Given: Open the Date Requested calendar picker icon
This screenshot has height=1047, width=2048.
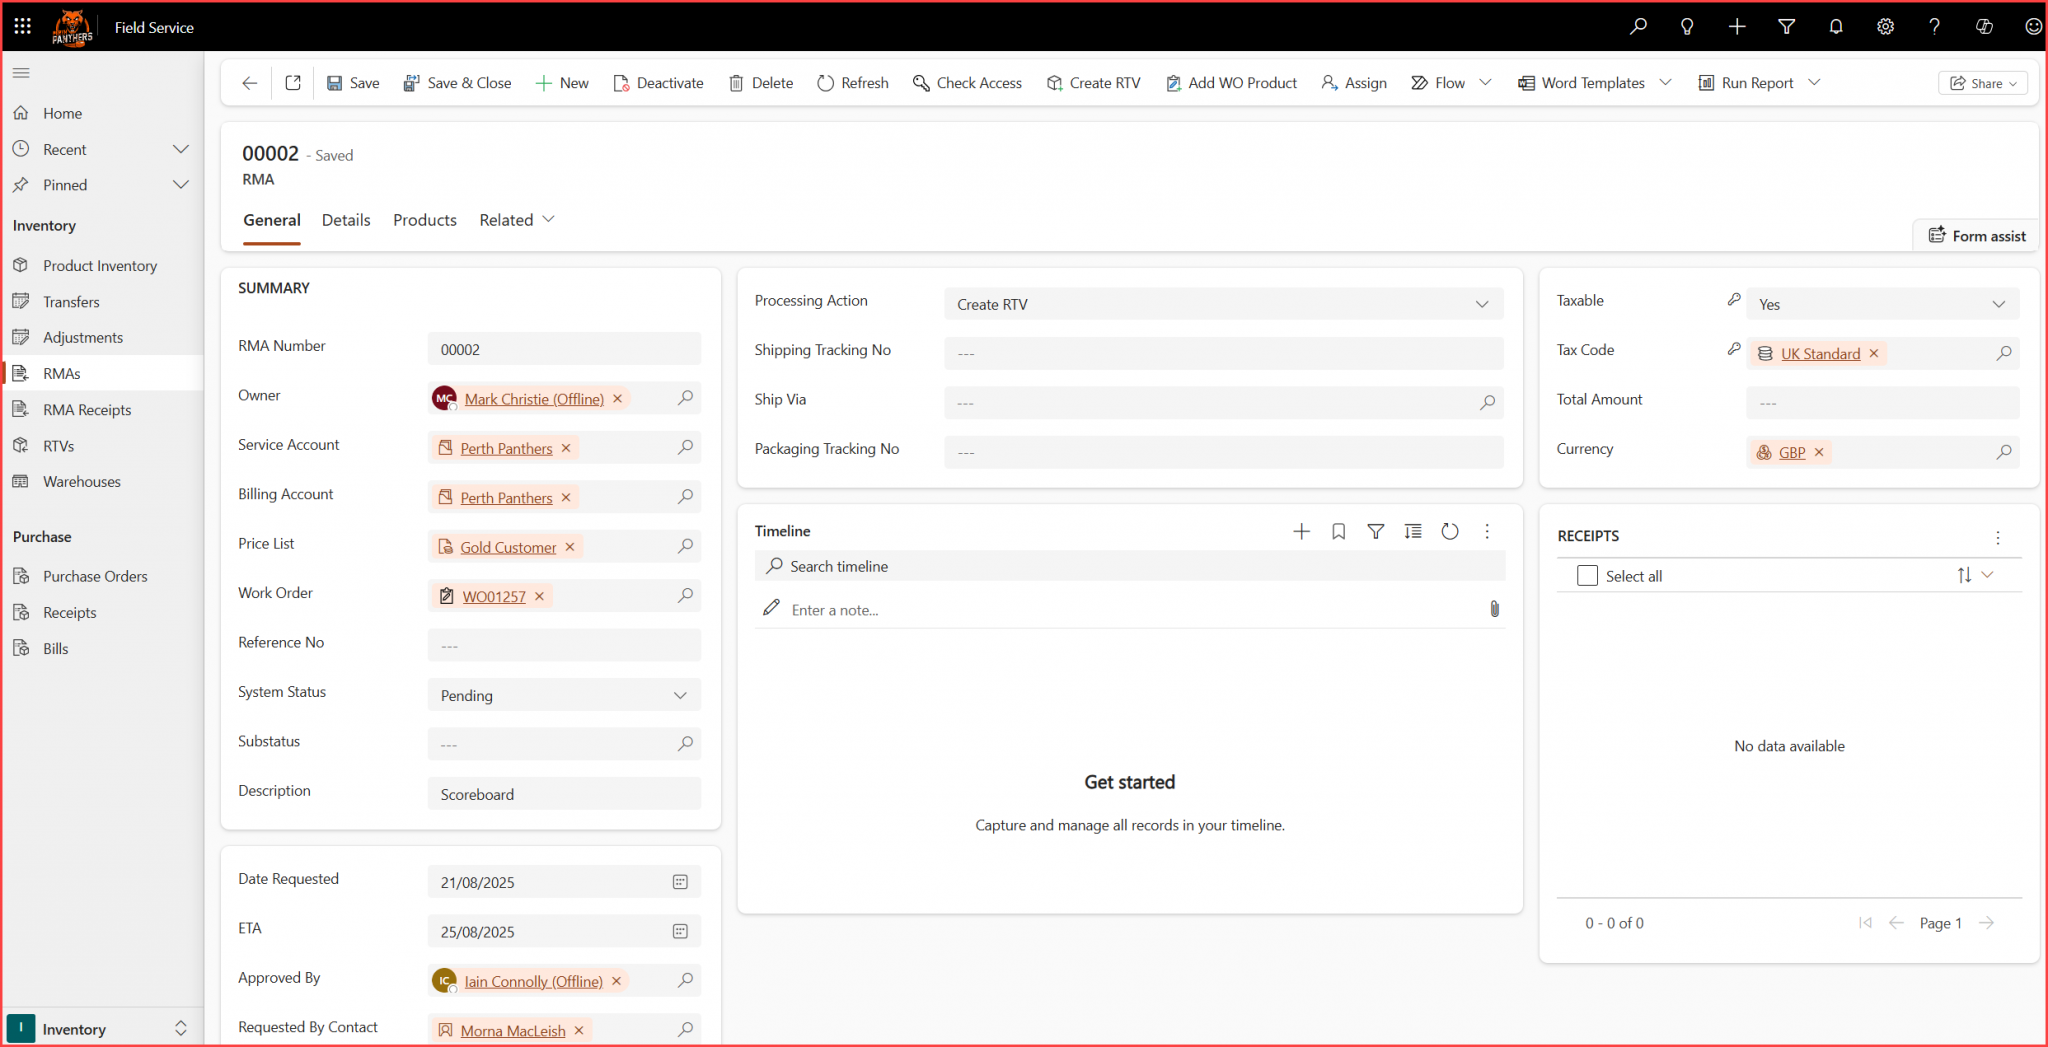Looking at the screenshot, I should 680,882.
